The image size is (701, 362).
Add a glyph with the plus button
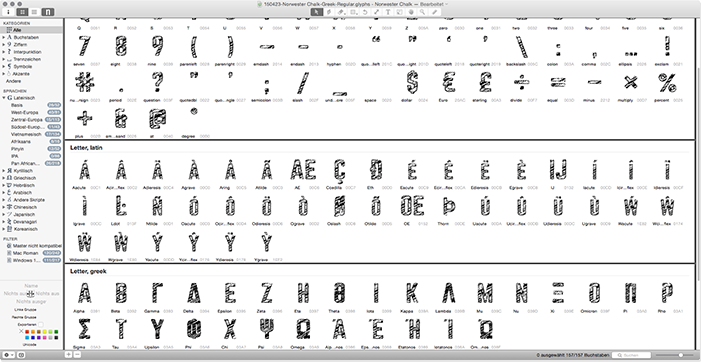point(68,354)
